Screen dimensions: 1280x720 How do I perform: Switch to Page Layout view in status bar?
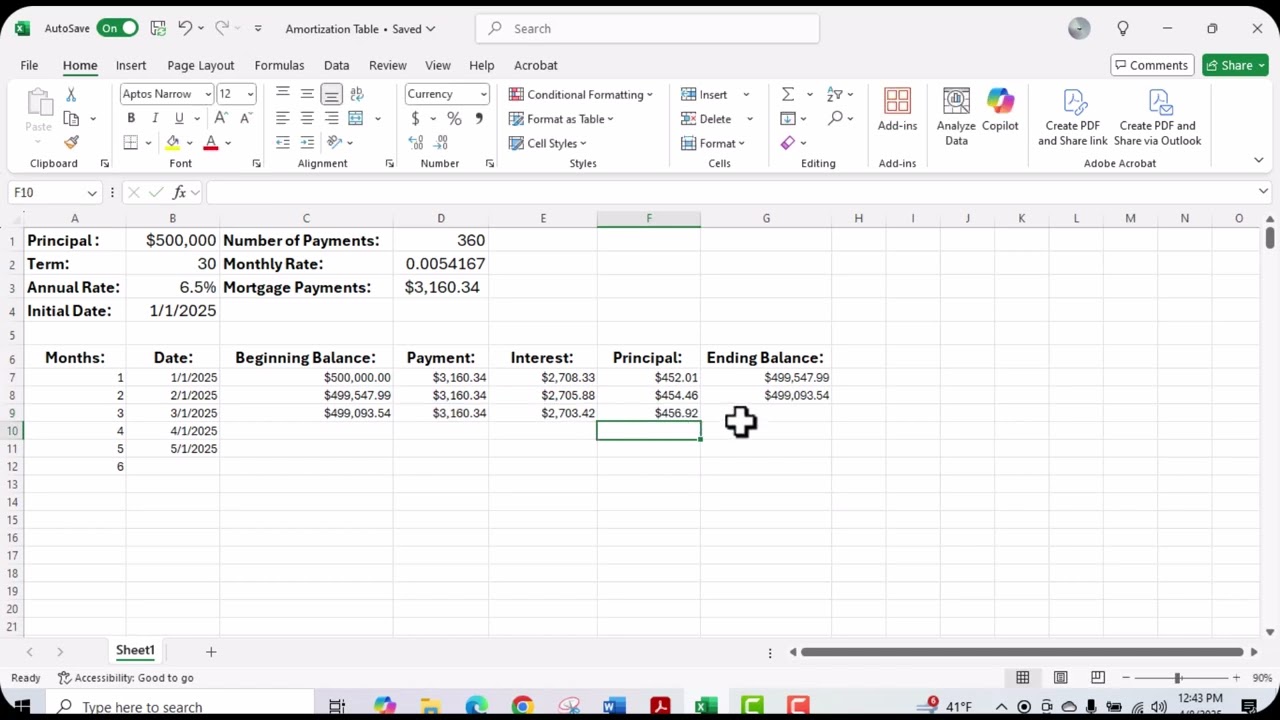[x=1060, y=678]
